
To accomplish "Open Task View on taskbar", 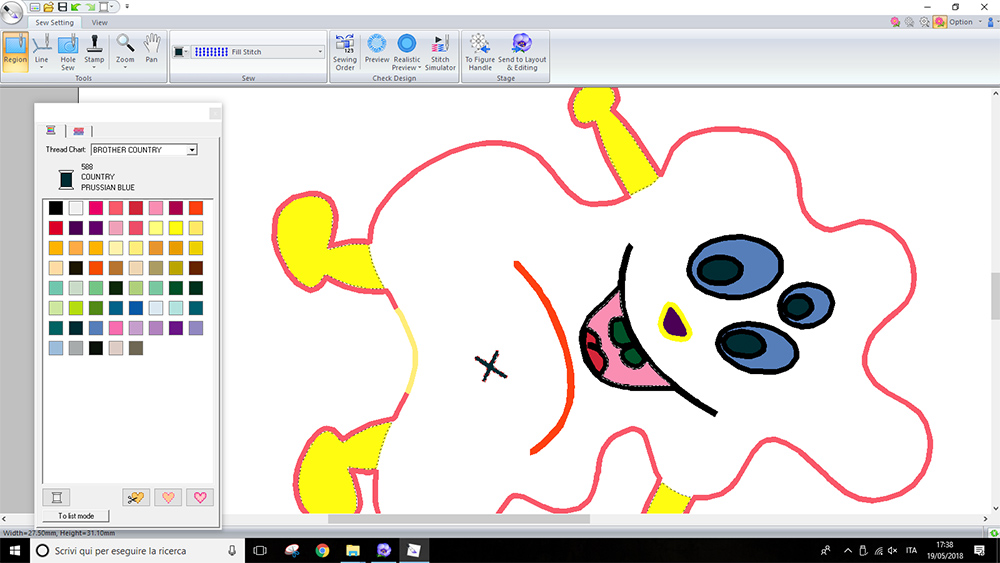I will point(260,550).
